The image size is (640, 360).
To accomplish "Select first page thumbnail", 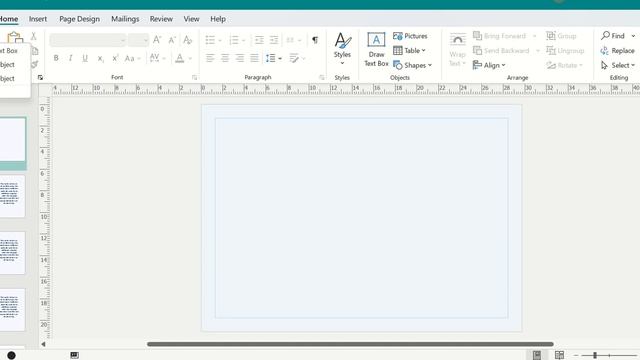I will [13, 143].
